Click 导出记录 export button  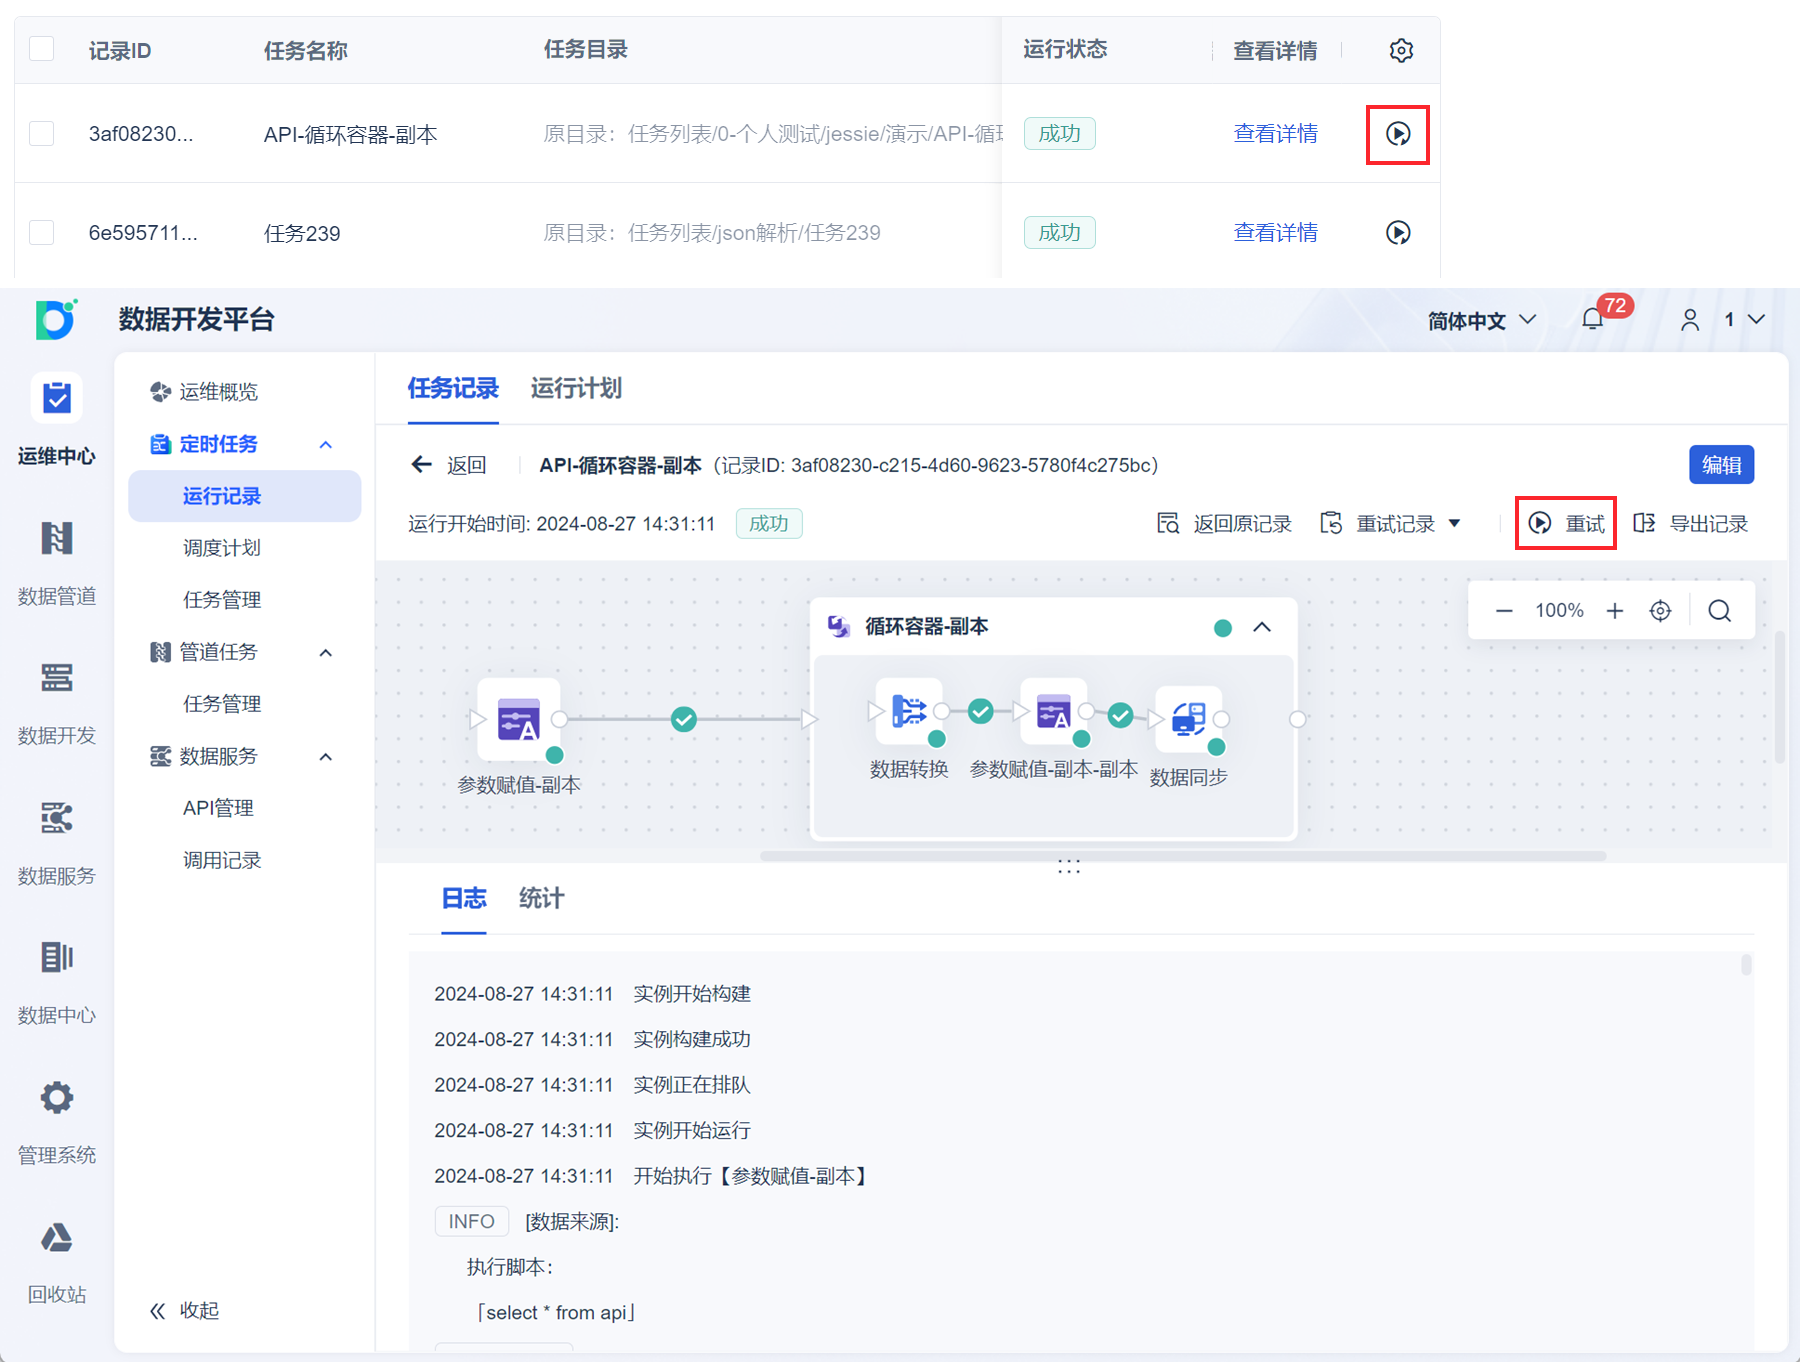pos(1691,524)
